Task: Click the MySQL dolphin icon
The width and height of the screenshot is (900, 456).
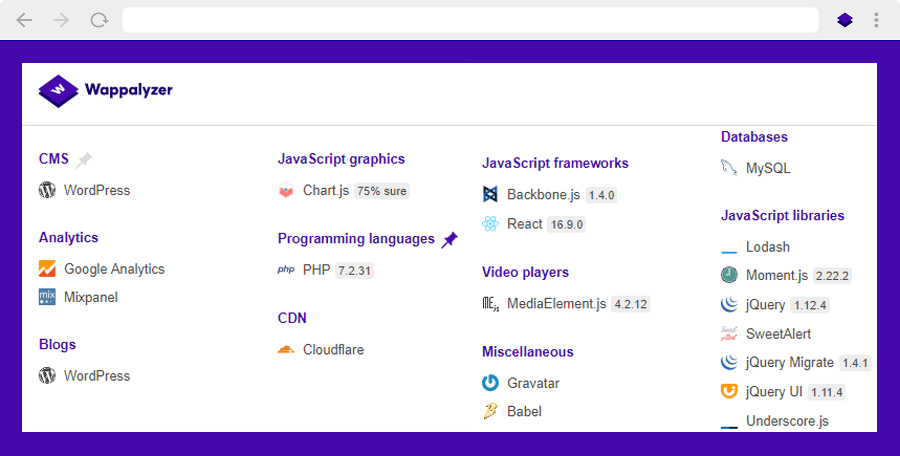Action: tap(729, 168)
